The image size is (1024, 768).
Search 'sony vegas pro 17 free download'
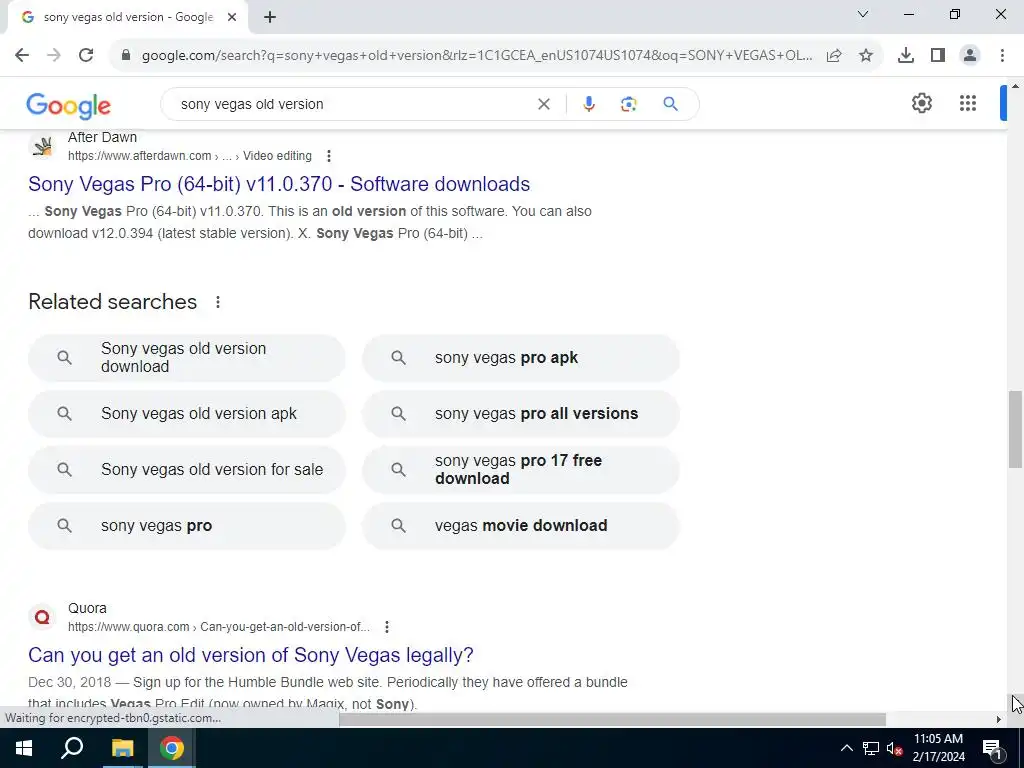coord(520,470)
